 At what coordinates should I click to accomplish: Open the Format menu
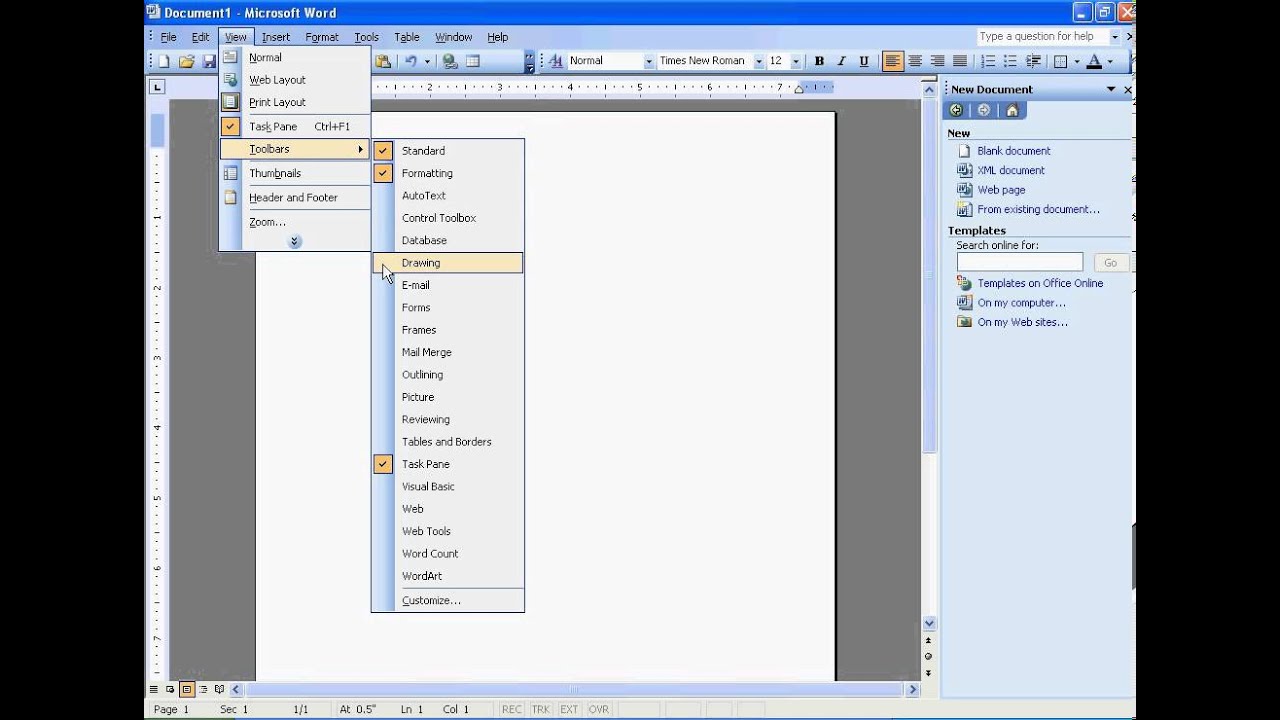click(322, 37)
